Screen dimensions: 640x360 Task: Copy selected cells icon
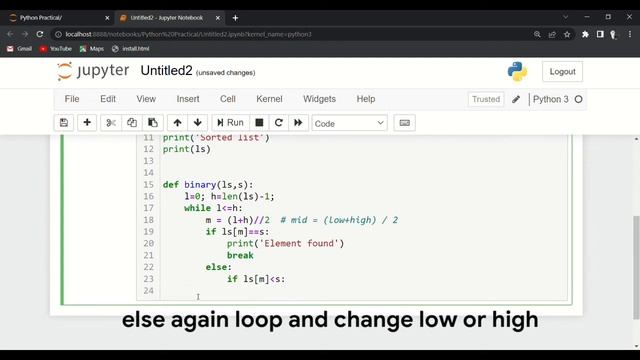click(x=132, y=123)
